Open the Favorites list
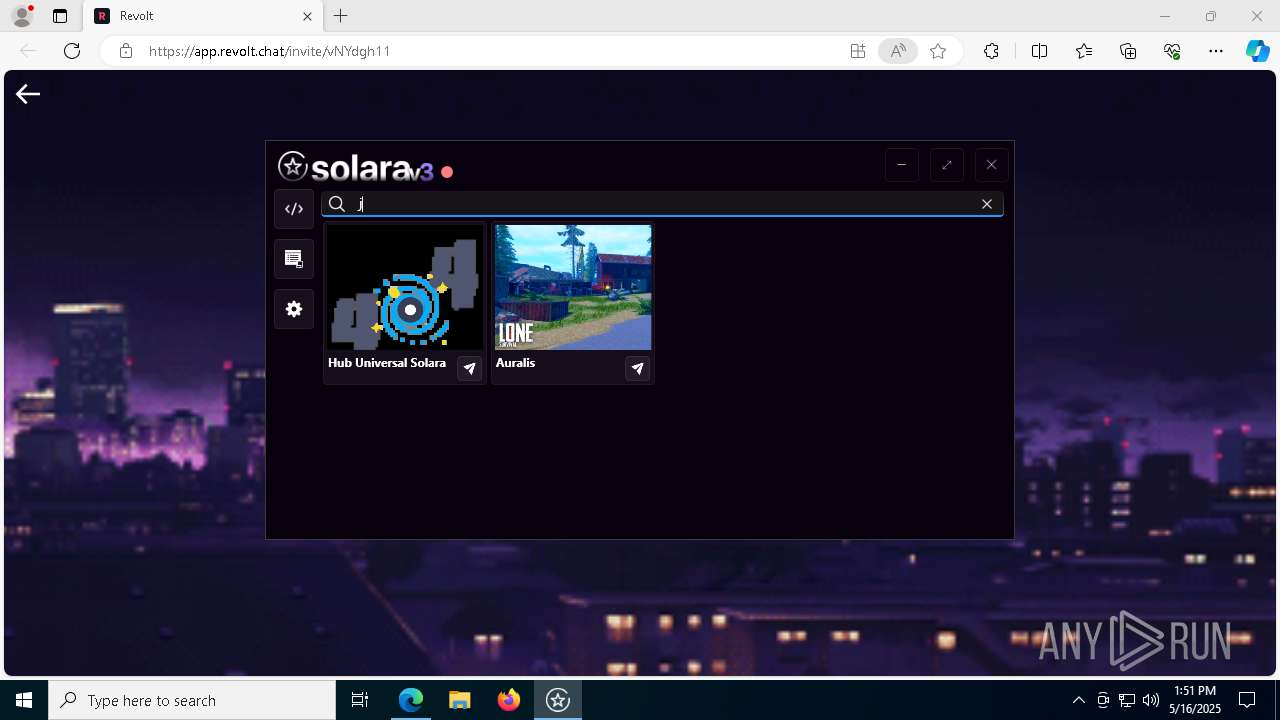1280x720 pixels. point(1084,51)
